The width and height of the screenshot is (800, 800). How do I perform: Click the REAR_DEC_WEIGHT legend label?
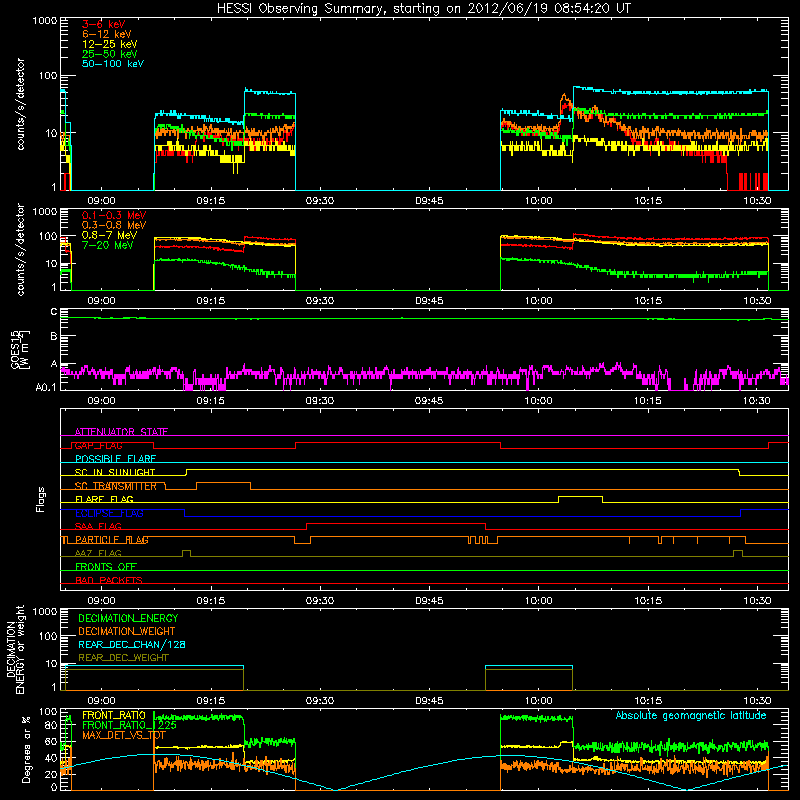pyautogui.click(x=123, y=658)
